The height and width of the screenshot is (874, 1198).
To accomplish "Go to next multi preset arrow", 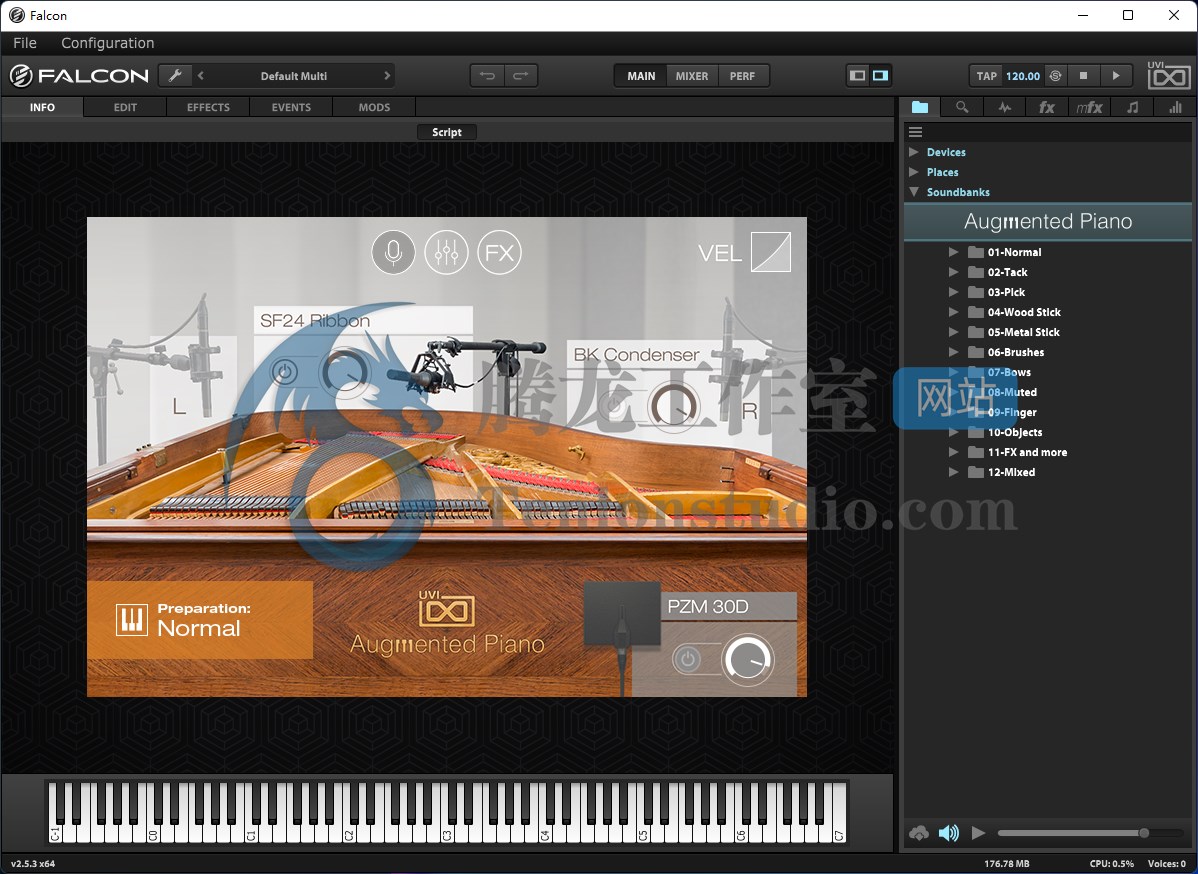I will click(x=387, y=76).
